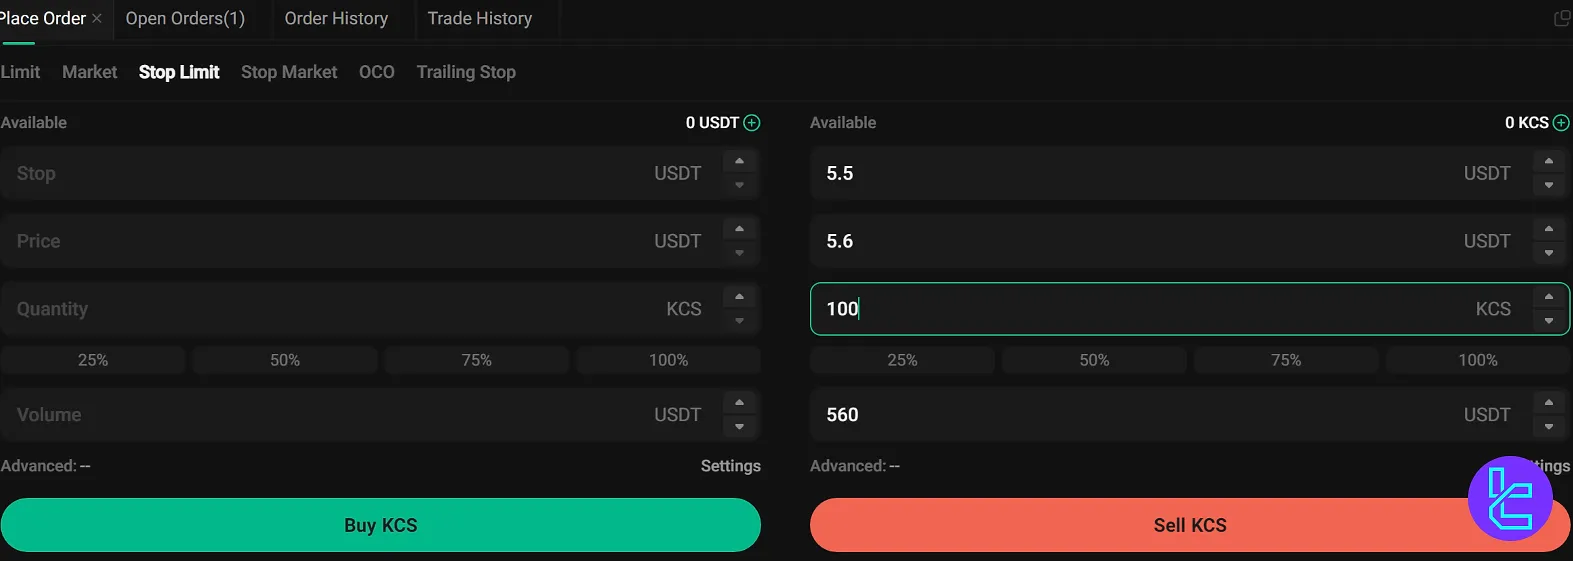The width and height of the screenshot is (1573, 561).
Task: Set buy amount to 75%
Action: [477, 360]
